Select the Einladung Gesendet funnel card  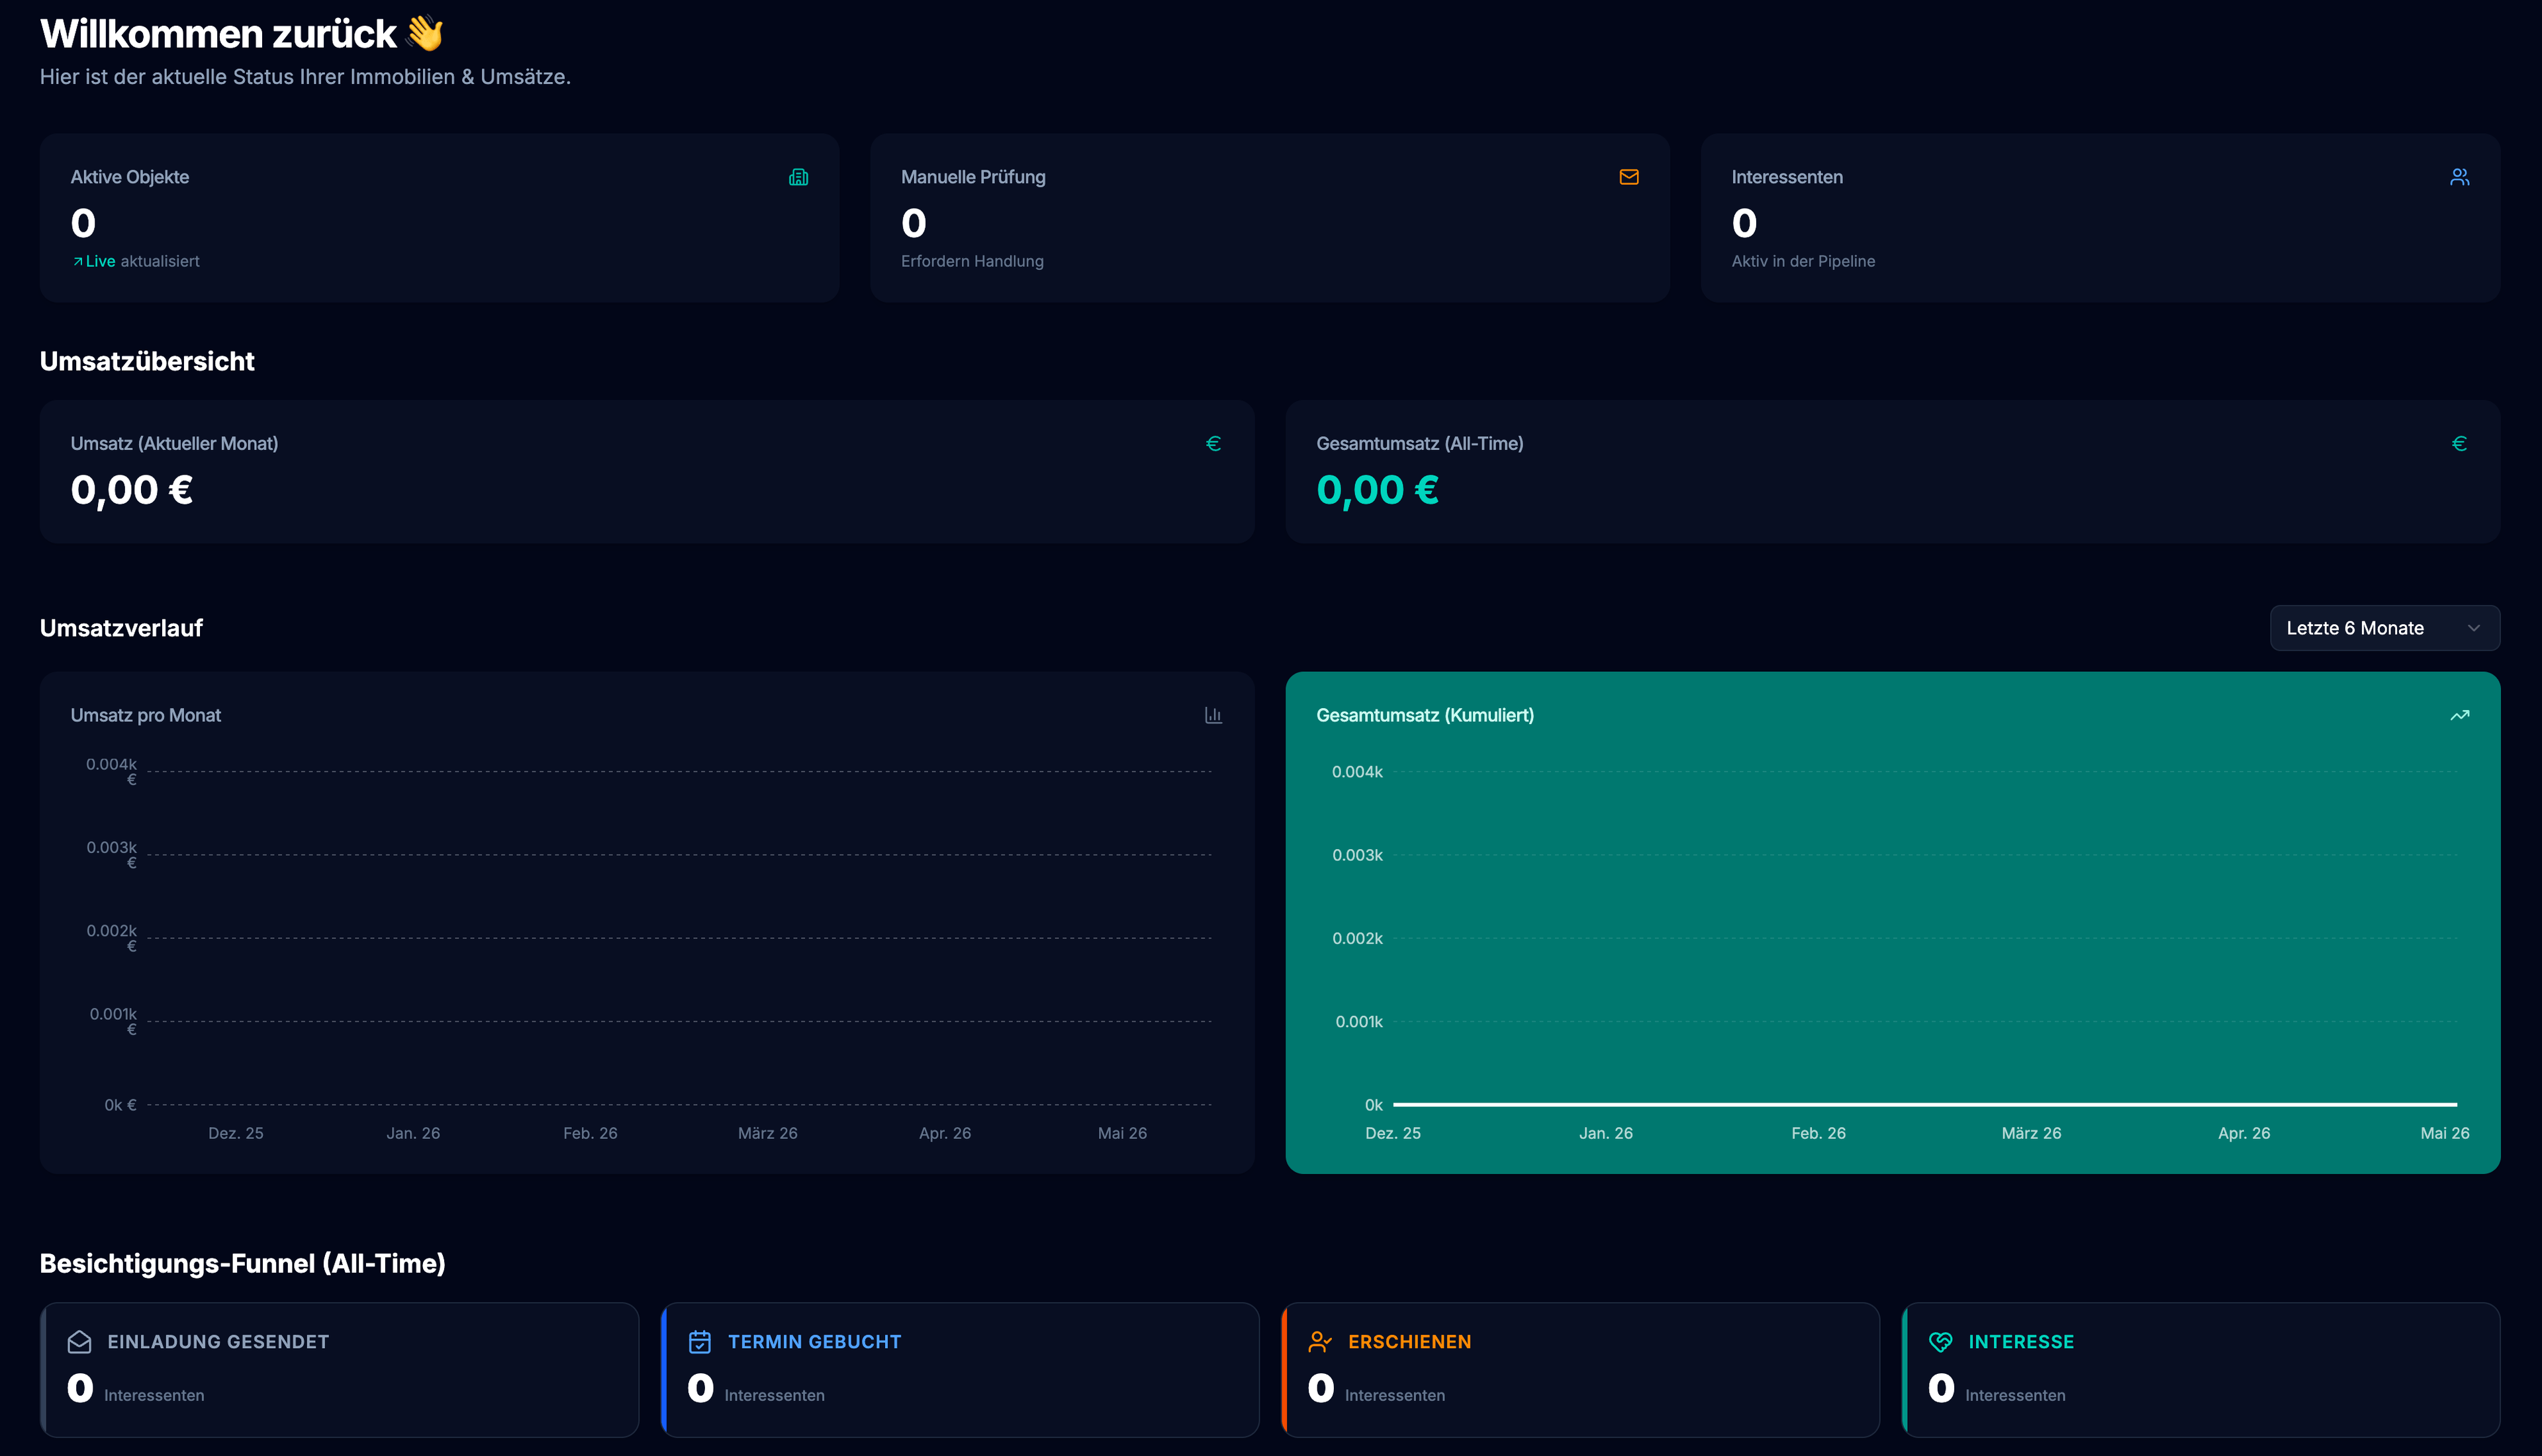tap(339, 1369)
